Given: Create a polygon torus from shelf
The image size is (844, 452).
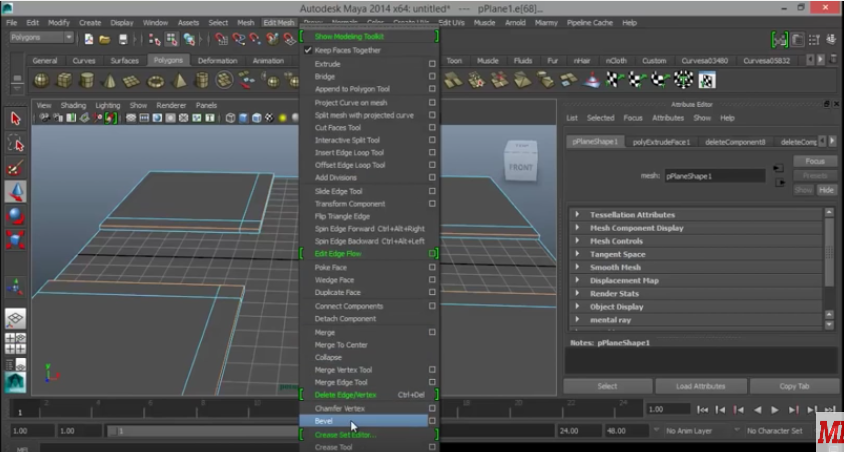Looking at the screenshot, I should 156,81.
